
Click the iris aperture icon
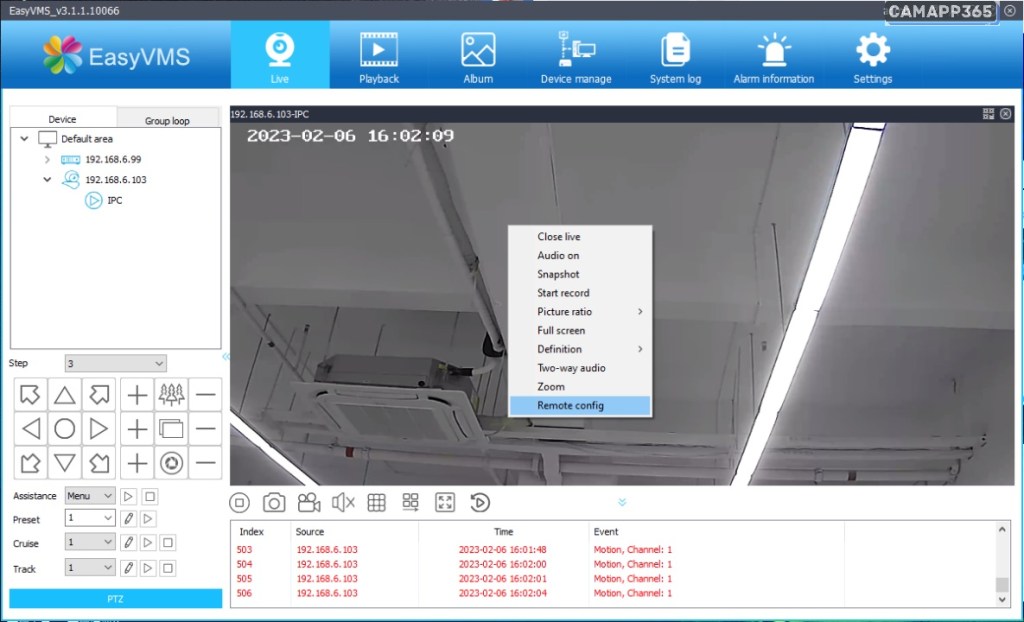[171, 462]
